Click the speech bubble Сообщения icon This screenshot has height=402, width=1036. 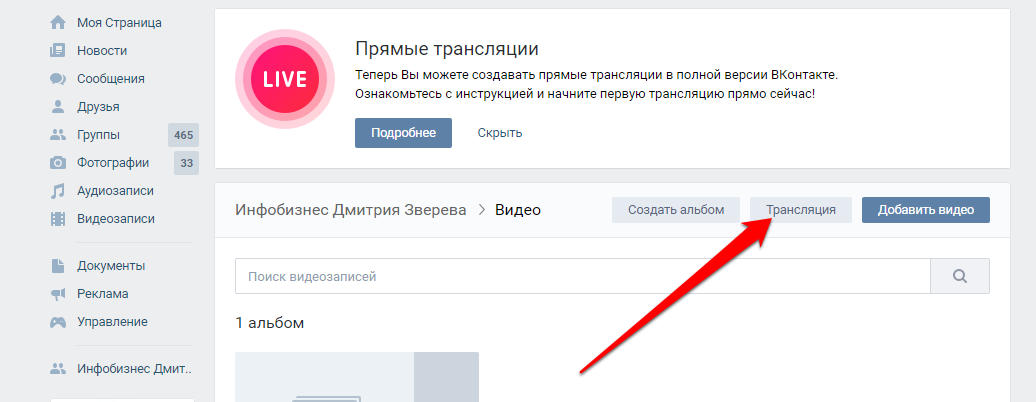click(x=58, y=78)
